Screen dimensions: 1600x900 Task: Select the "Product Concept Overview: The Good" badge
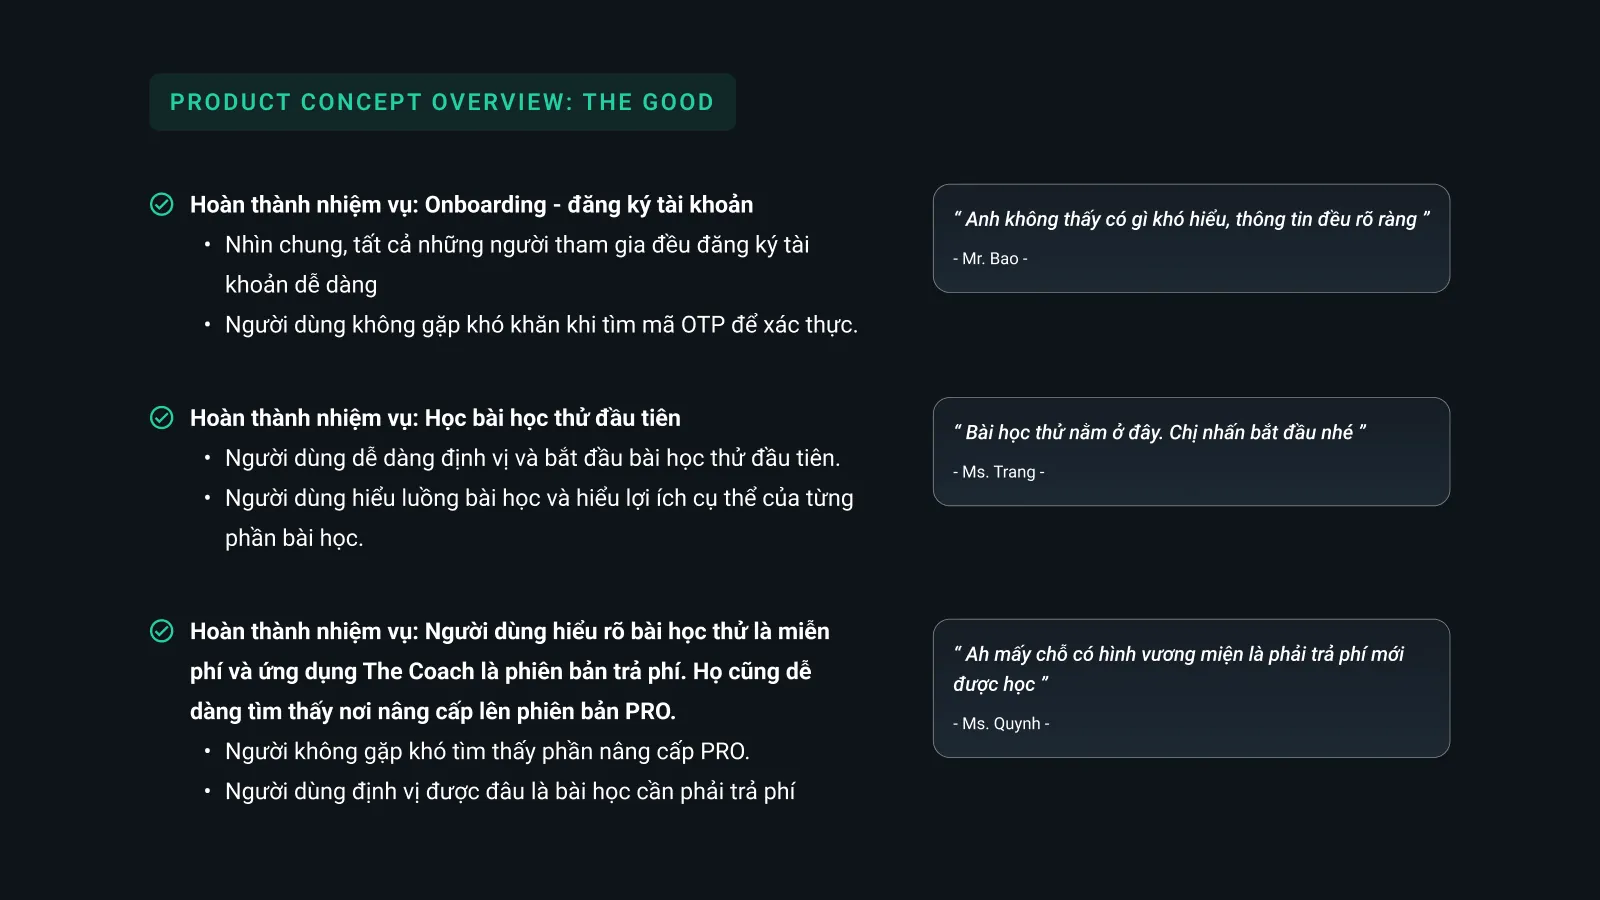(x=442, y=102)
